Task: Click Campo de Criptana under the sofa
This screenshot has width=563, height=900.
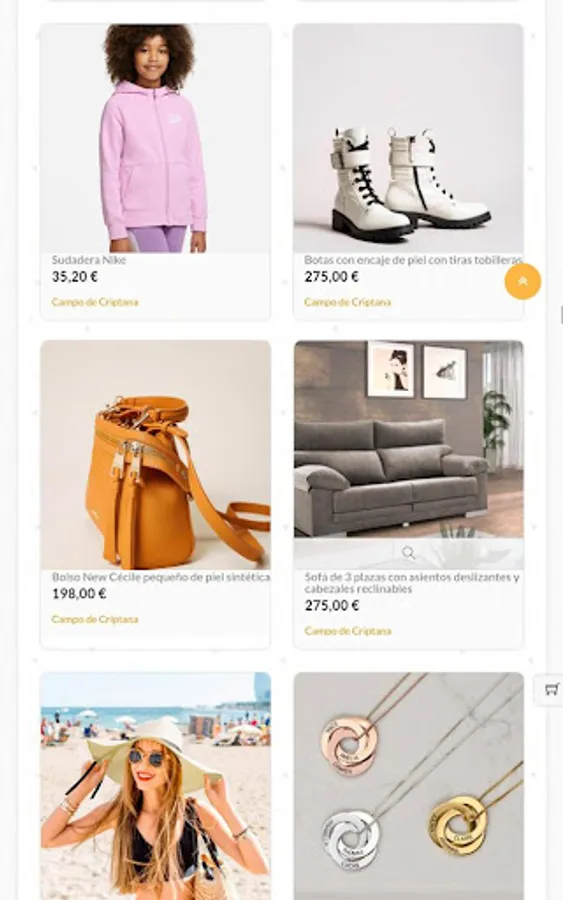Action: (348, 631)
